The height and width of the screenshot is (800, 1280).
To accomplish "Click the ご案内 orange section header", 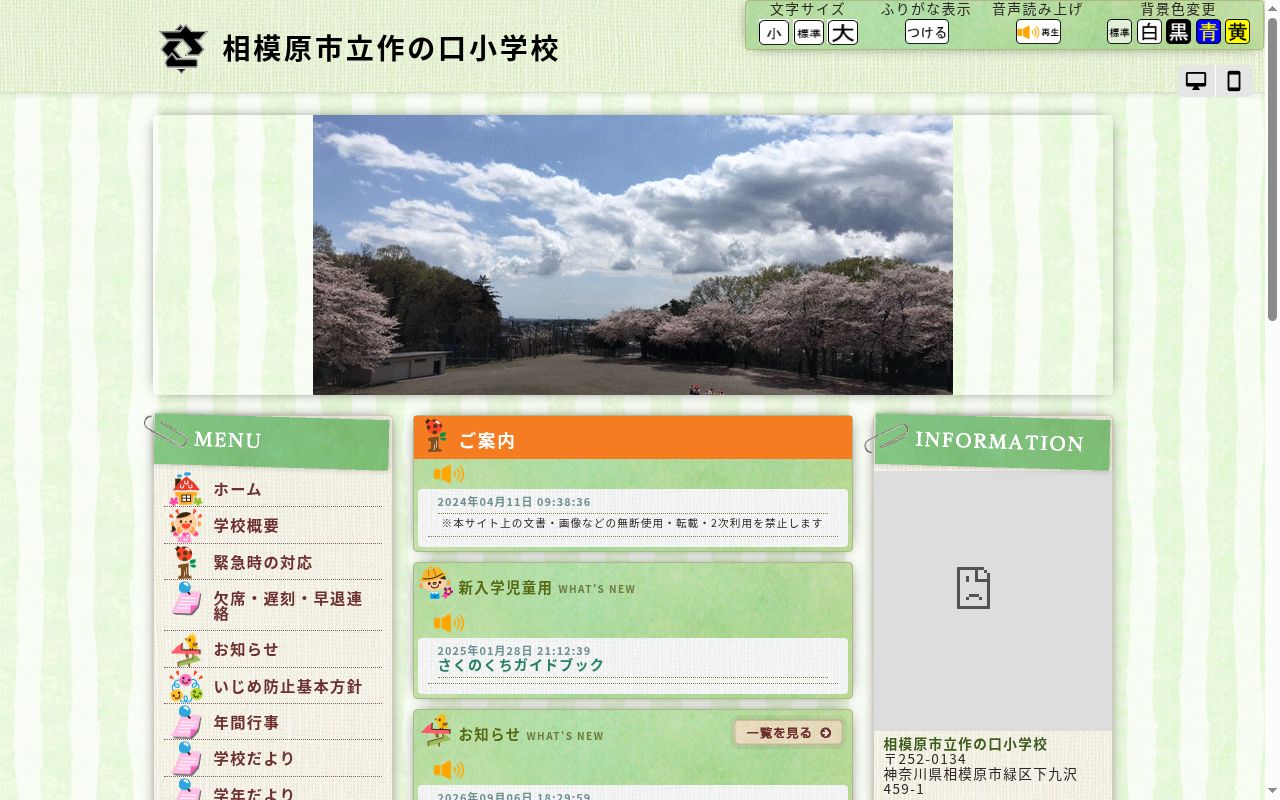I will pyautogui.click(x=633, y=438).
